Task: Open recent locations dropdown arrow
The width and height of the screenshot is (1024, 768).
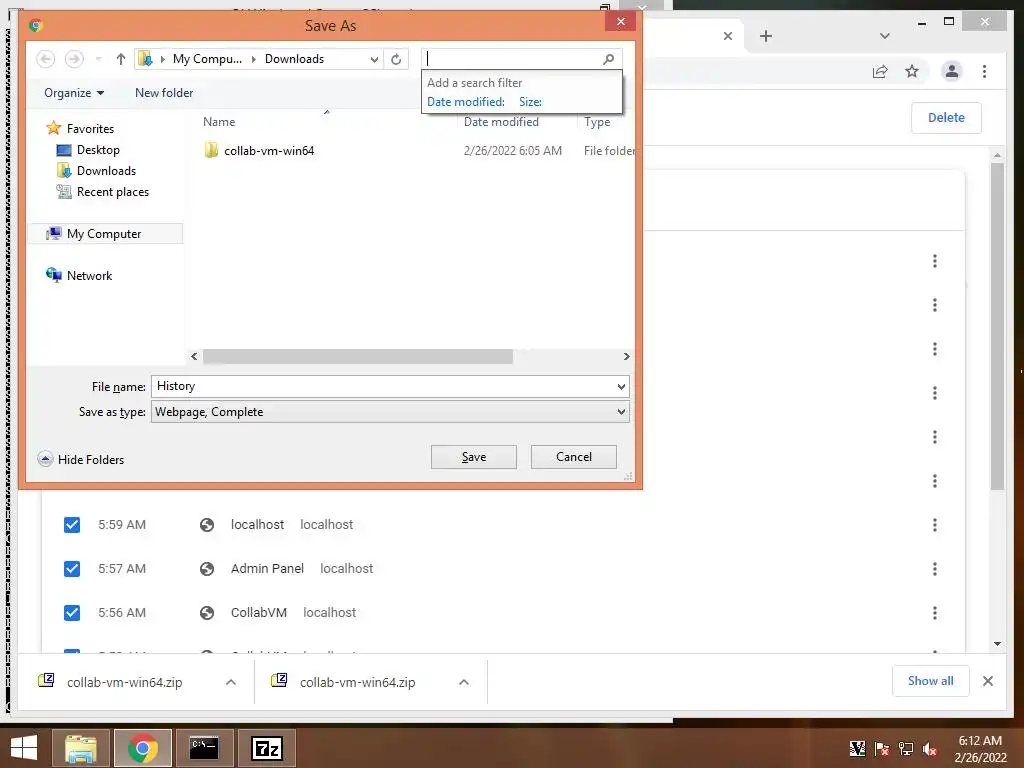Action: tap(99, 59)
